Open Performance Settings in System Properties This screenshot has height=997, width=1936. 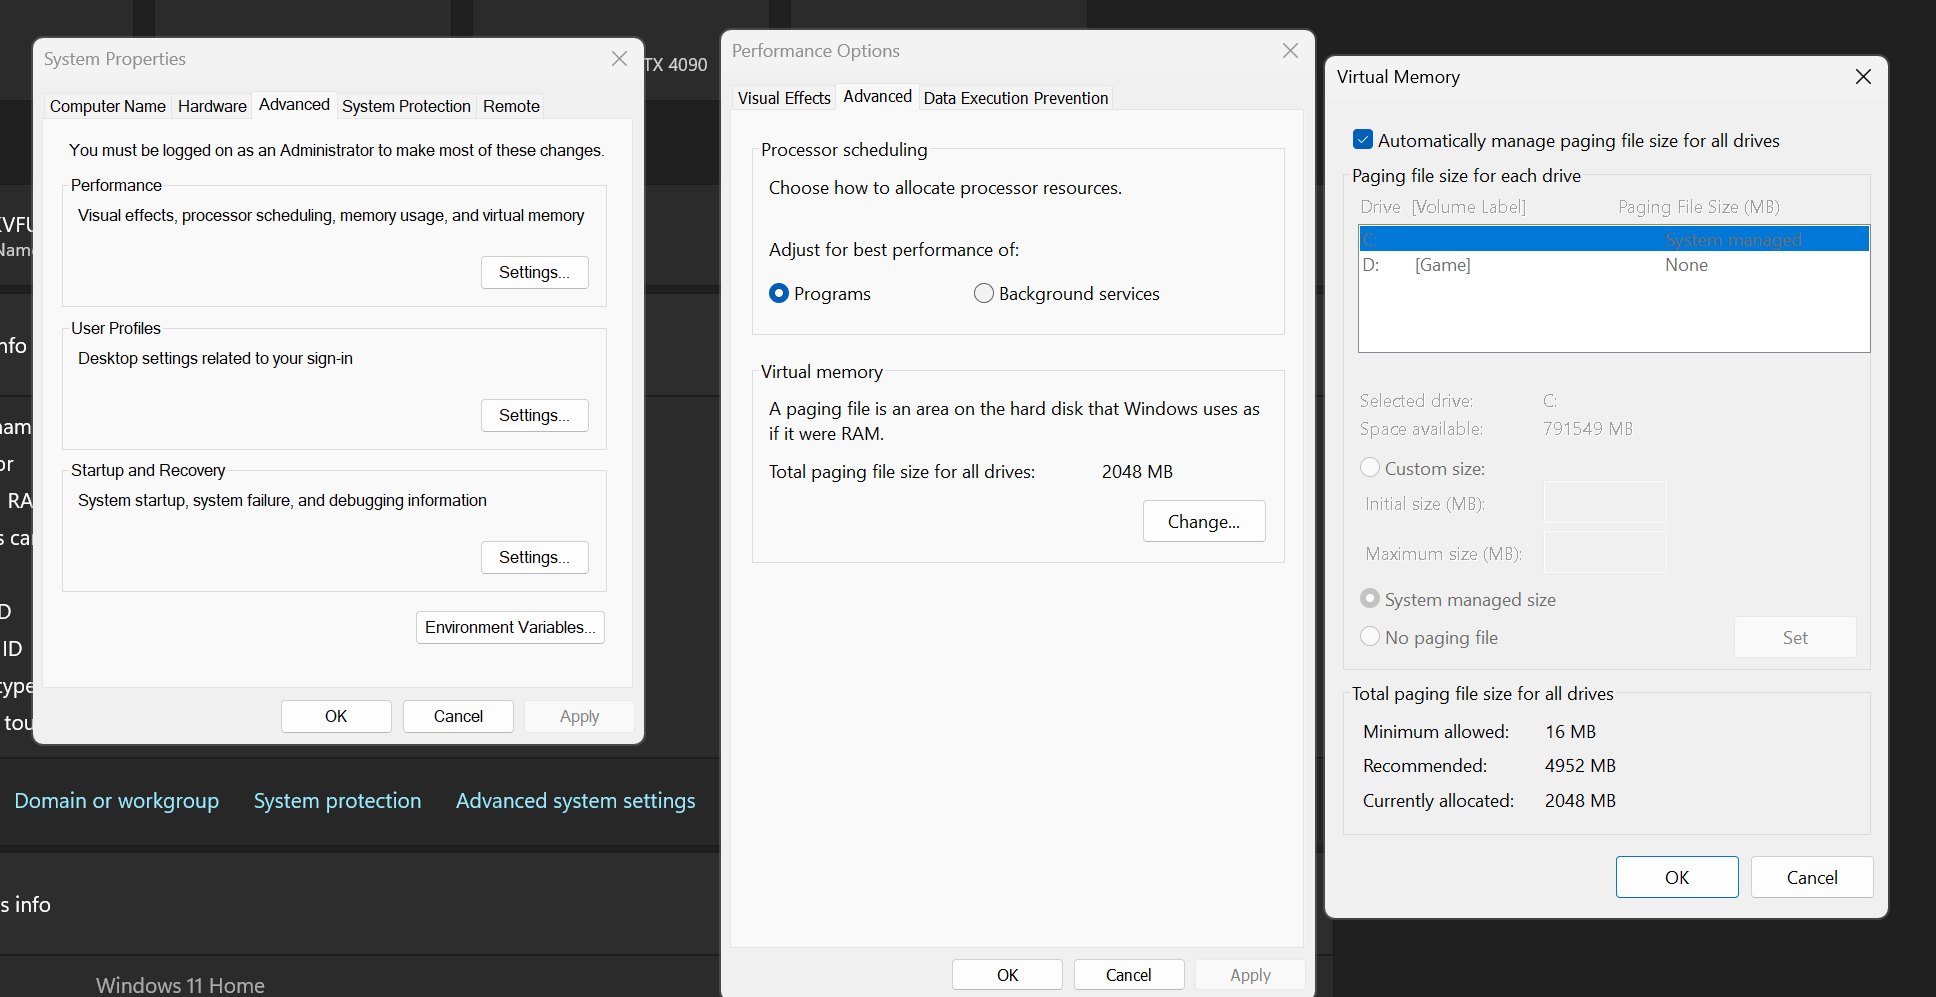point(535,272)
